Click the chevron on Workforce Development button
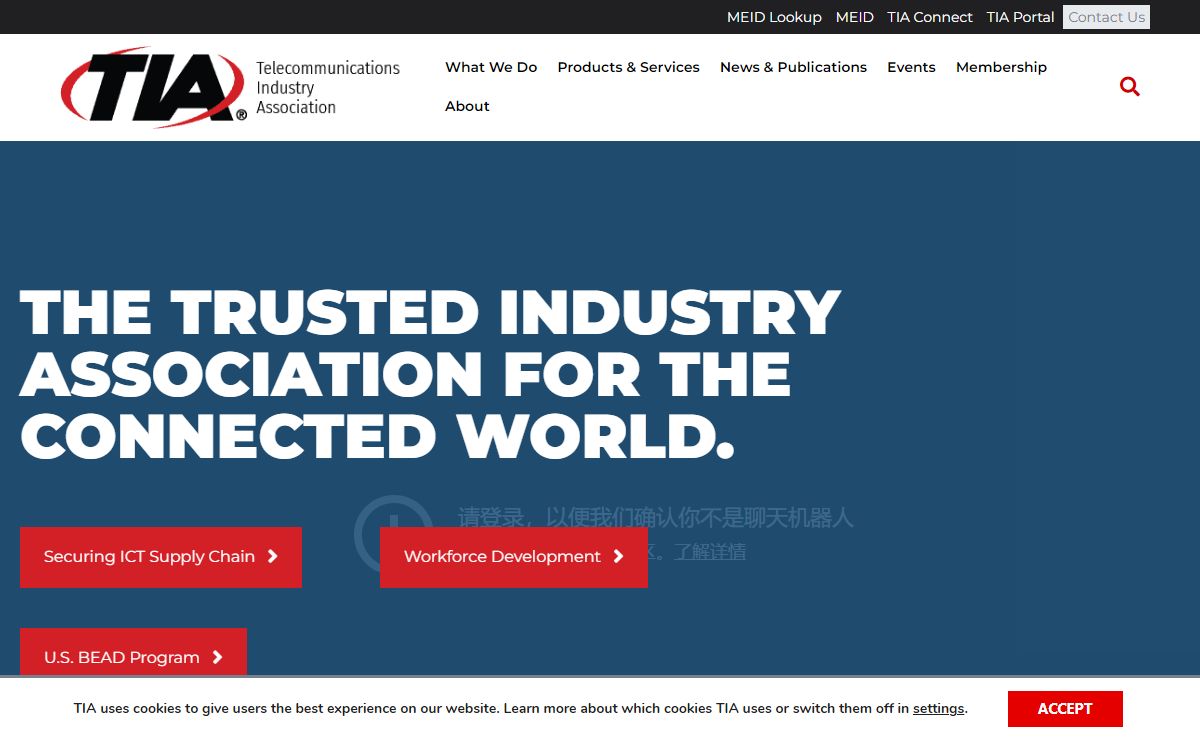The width and height of the screenshot is (1200, 740). (618, 557)
